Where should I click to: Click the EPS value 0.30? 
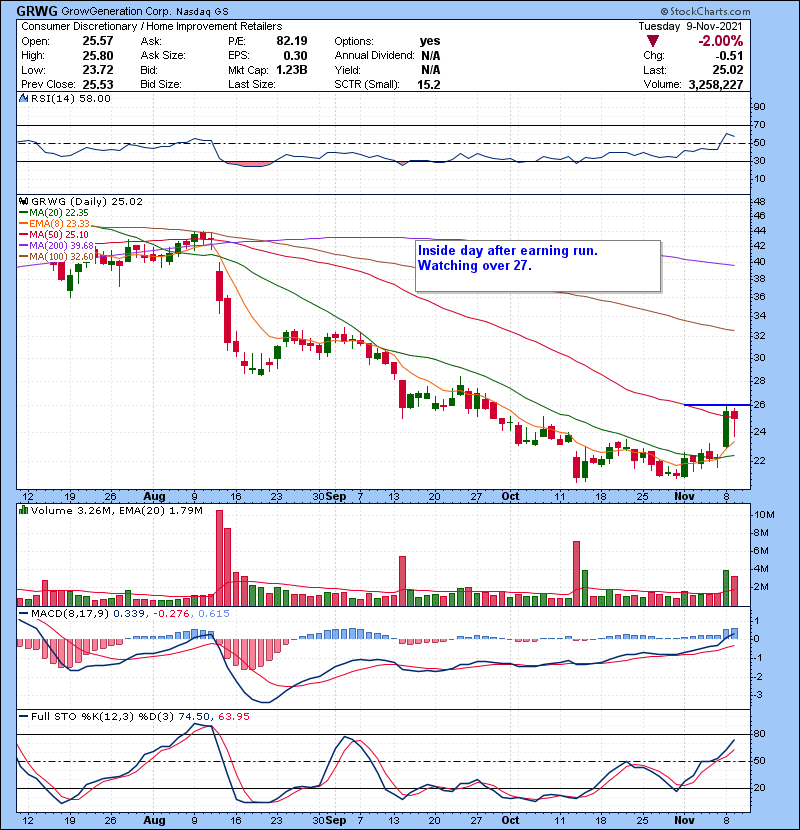[295, 55]
